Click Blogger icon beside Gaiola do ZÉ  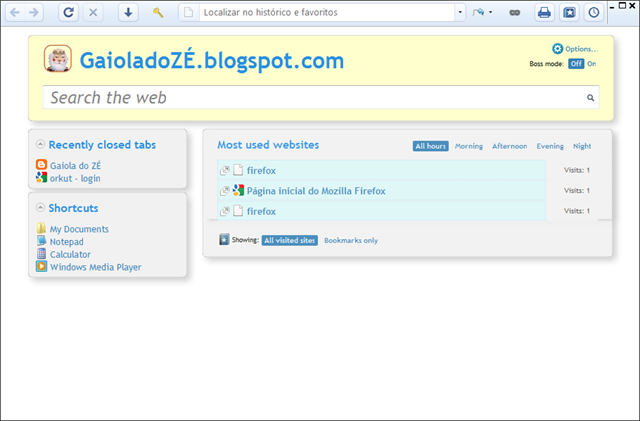point(41,165)
